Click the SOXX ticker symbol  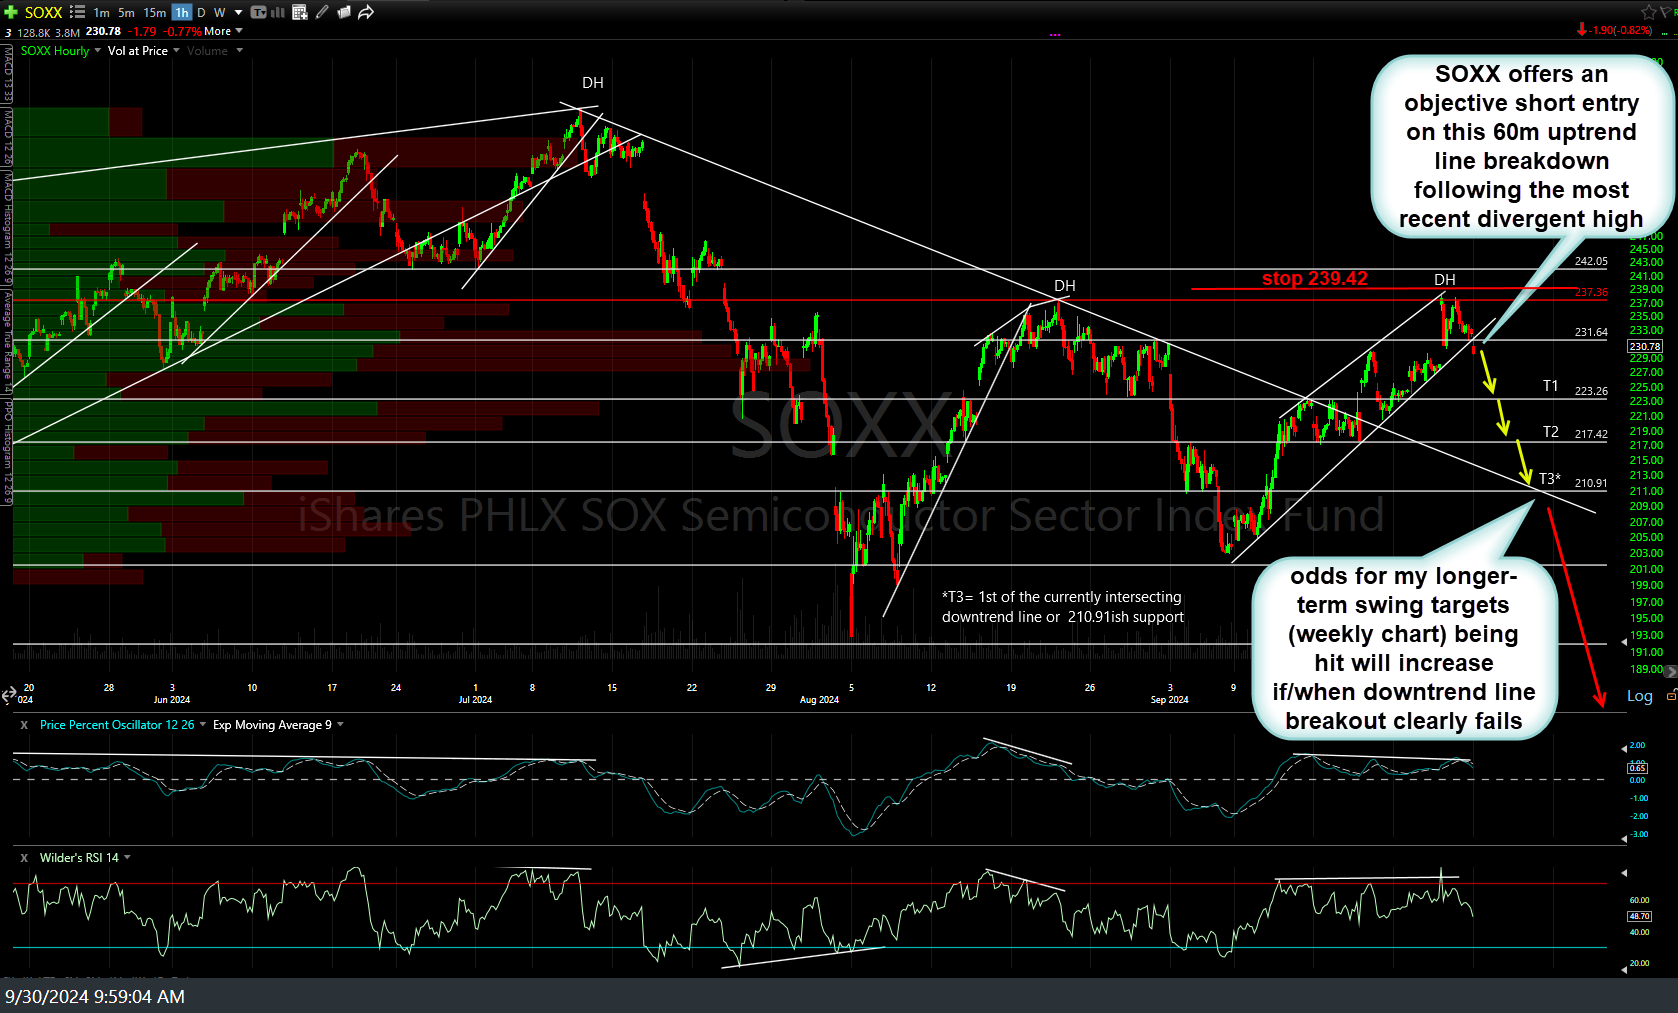43,13
